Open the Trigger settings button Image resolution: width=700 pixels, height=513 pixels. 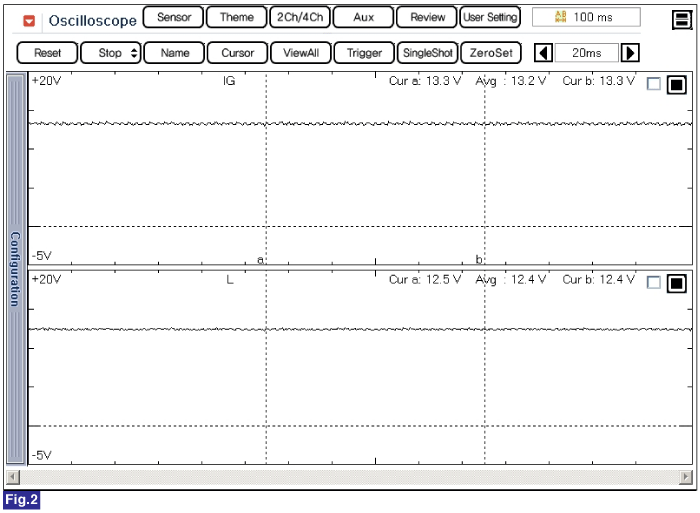pos(364,53)
